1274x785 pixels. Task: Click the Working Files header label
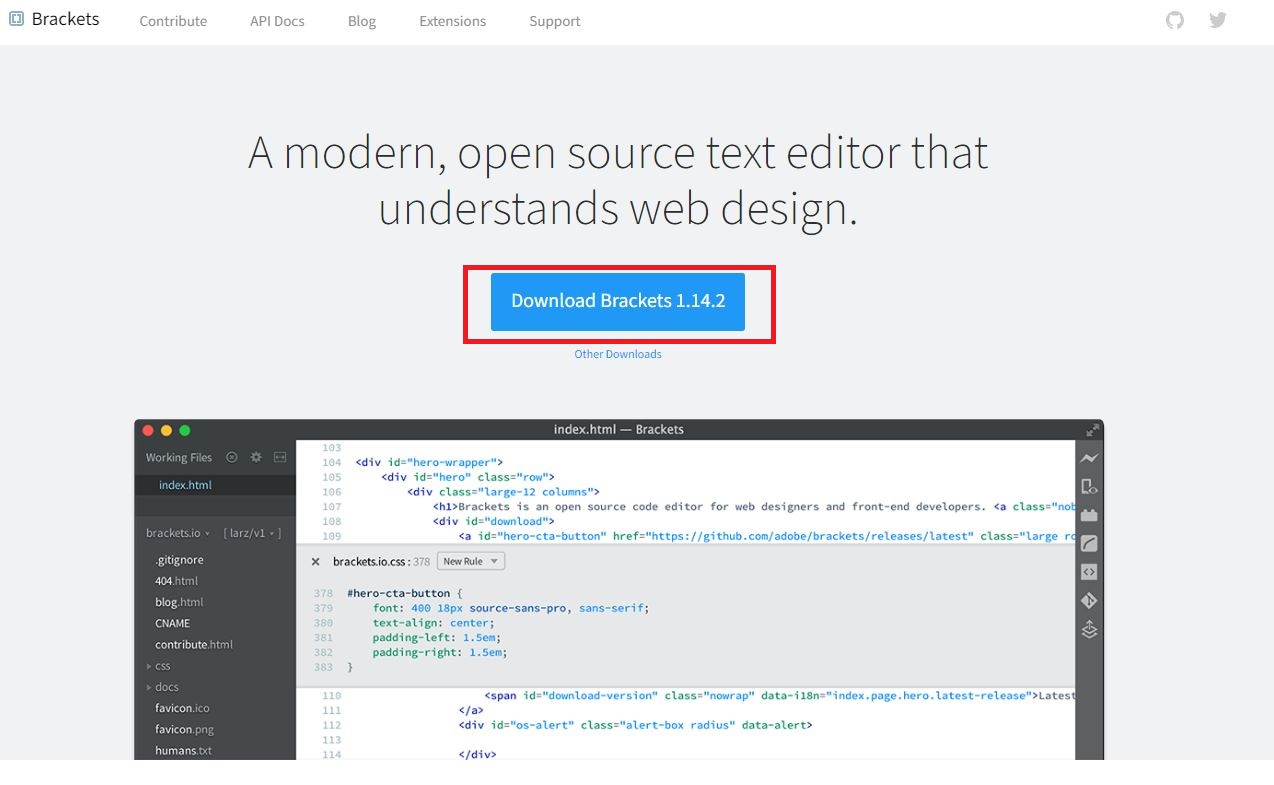click(x=179, y=457)
